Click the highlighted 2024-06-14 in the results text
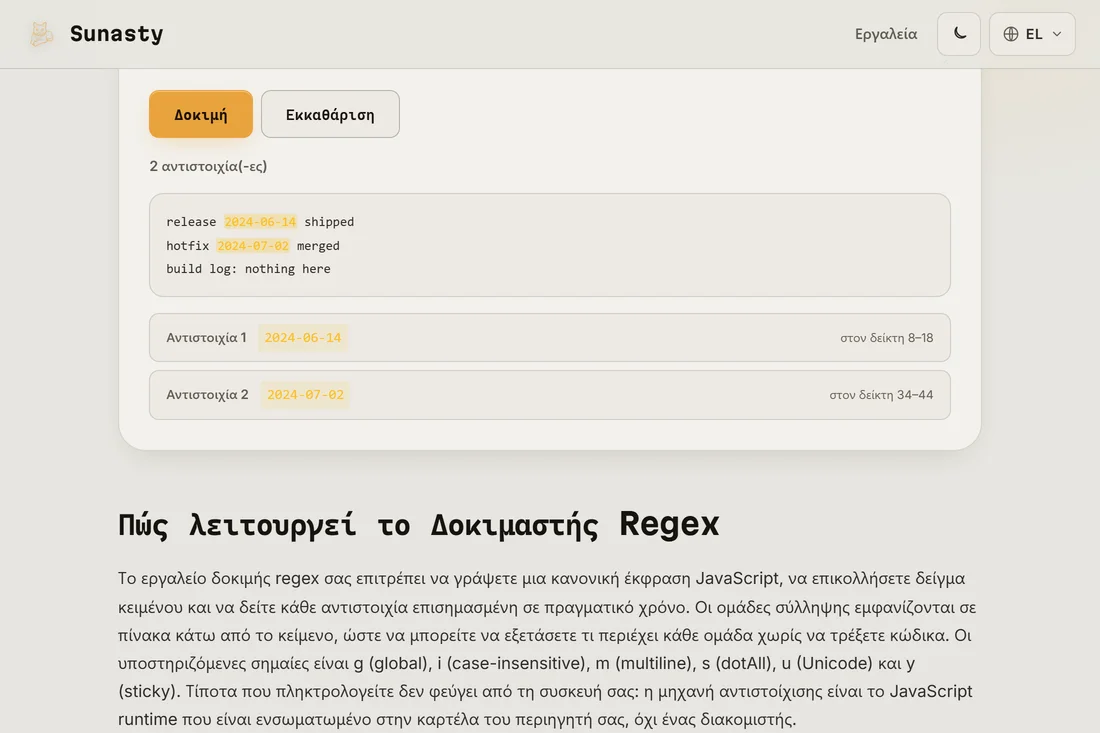The image size is (1100, 733). click(x=260, y=222)
